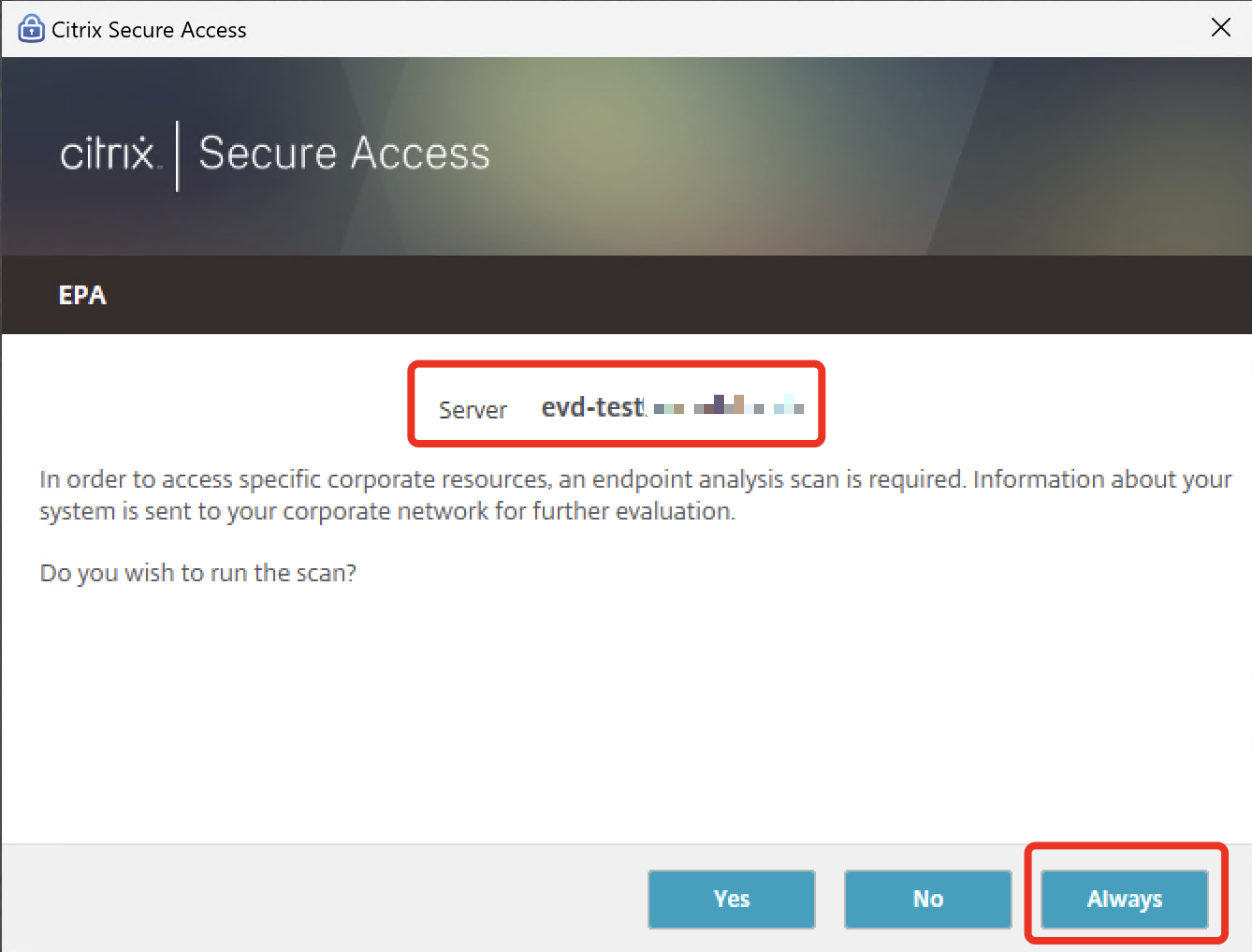
Task: Choose Always to run scans automatically
Action: (1125, 899)
